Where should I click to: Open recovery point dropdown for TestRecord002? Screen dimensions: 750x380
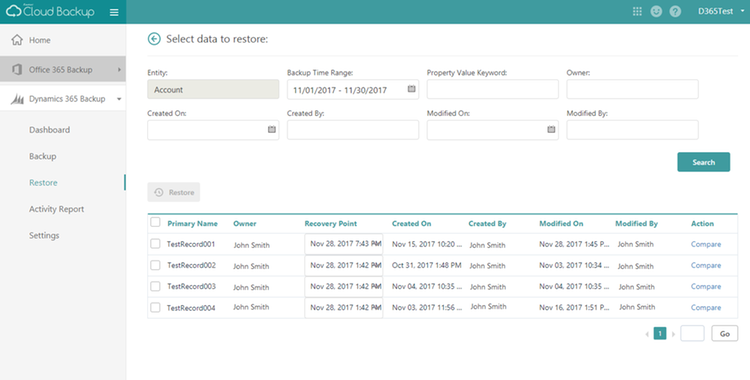(x=343, y=265)
